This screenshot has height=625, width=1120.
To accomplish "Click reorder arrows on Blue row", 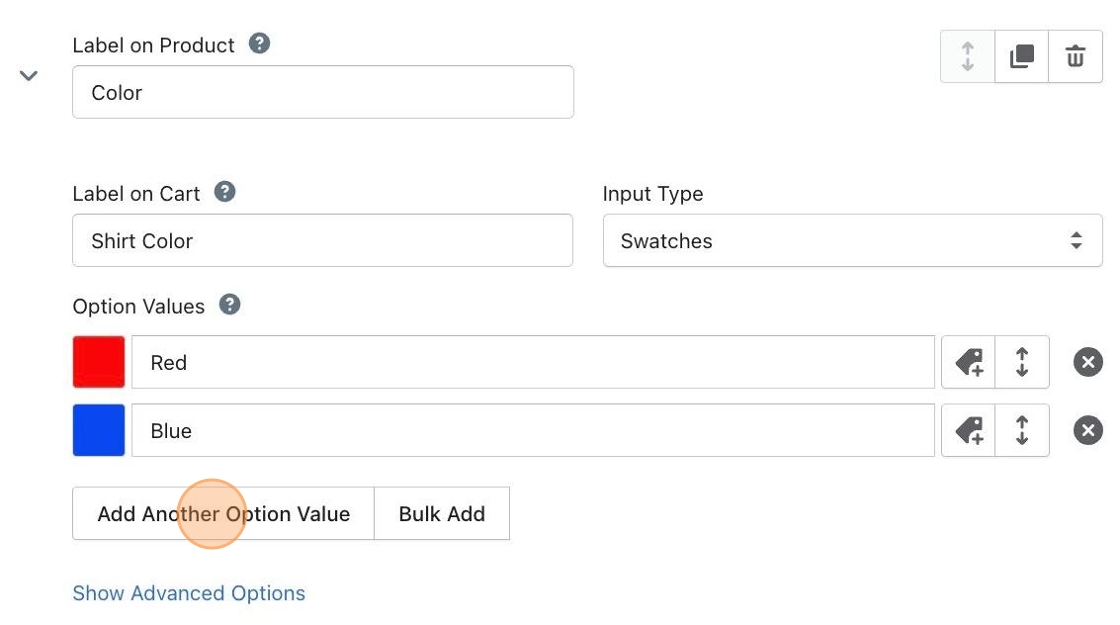I will click(1022, 431).
